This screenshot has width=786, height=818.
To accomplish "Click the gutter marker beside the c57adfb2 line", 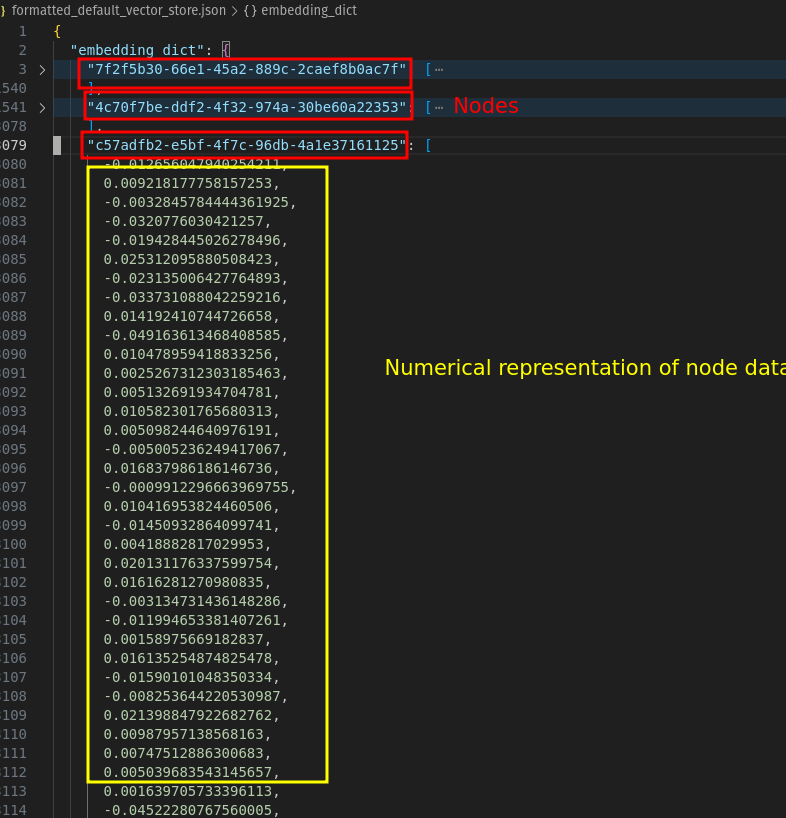I will click(57, 146).
